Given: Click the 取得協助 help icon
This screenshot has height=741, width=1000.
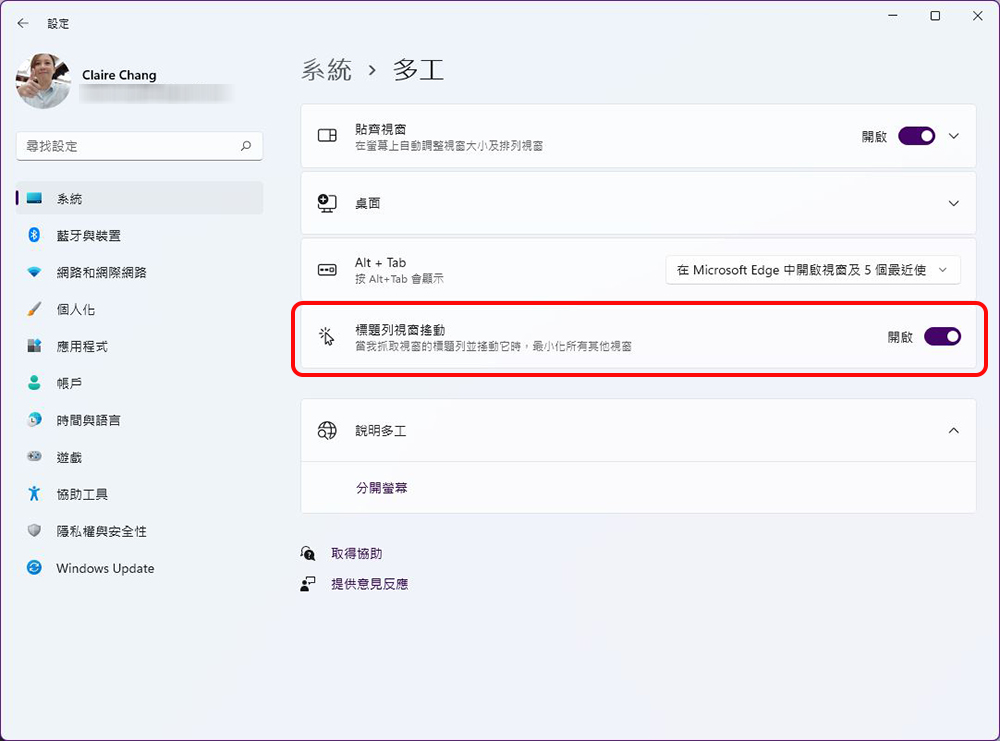Looking at the screenshot, I should pos(308,554).
